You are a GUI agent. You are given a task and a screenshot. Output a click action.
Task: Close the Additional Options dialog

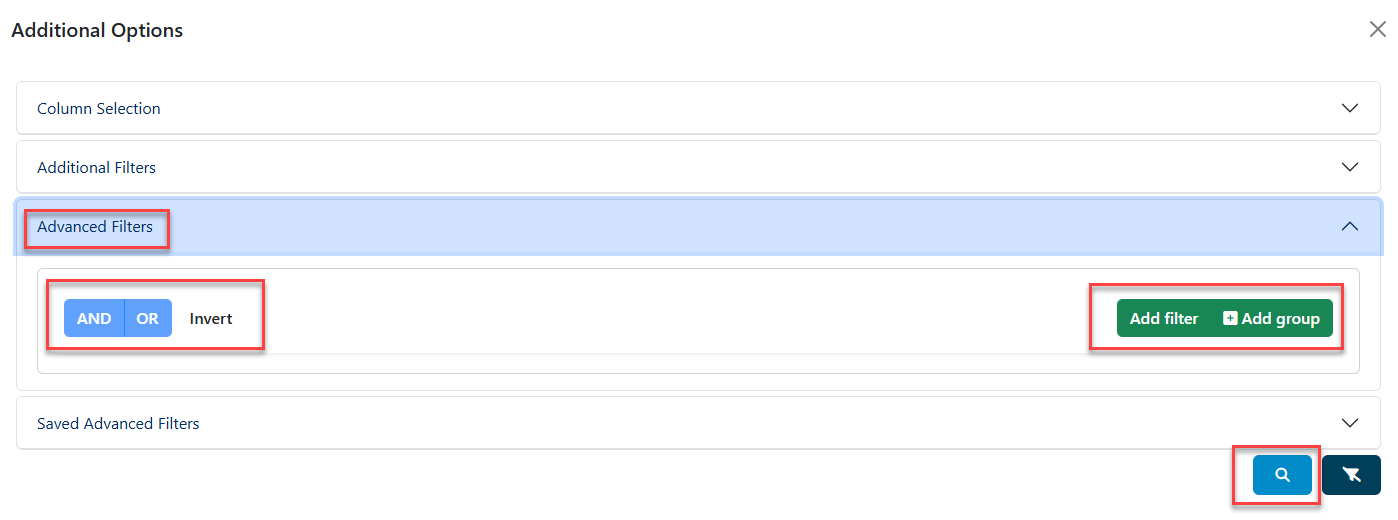pos(1377,29)
